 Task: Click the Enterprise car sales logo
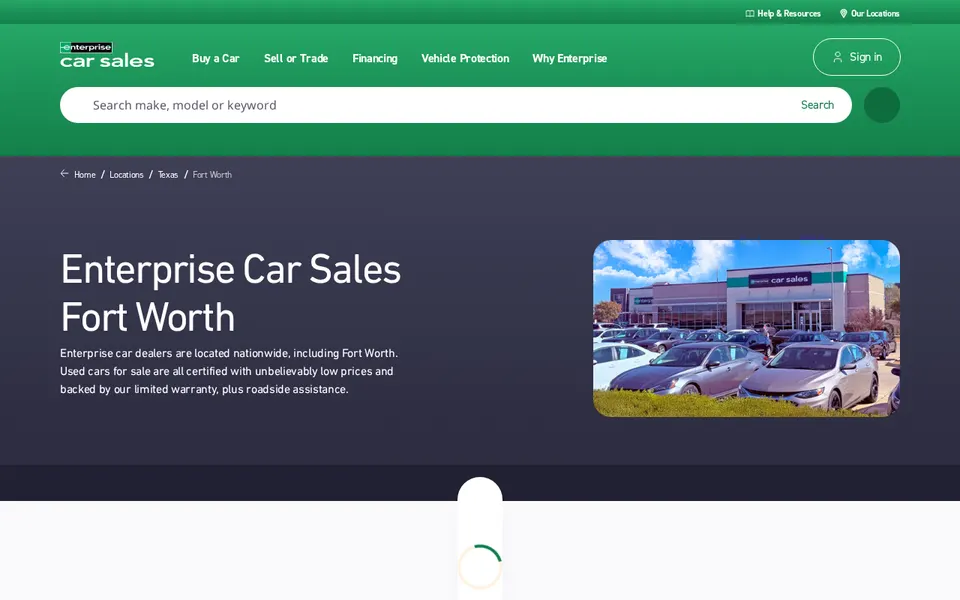coord(107,55)
